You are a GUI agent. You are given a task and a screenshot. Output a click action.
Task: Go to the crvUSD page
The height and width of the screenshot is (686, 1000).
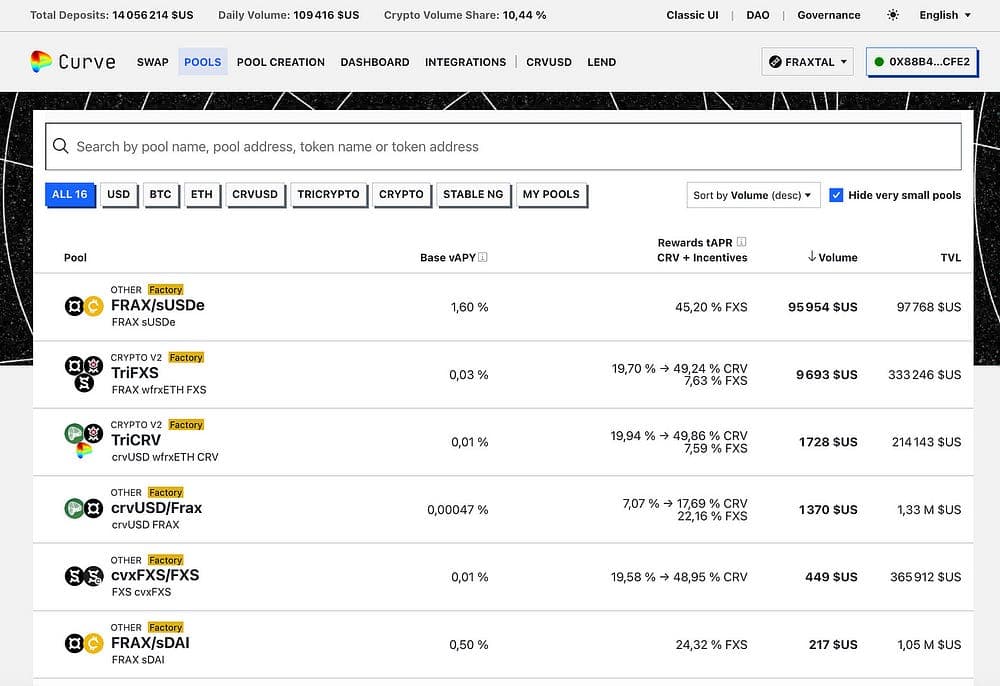click(548, 62)
